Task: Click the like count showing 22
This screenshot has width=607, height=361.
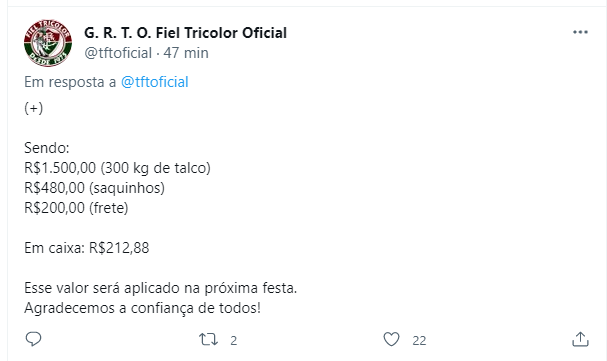Action: [419, 340]
